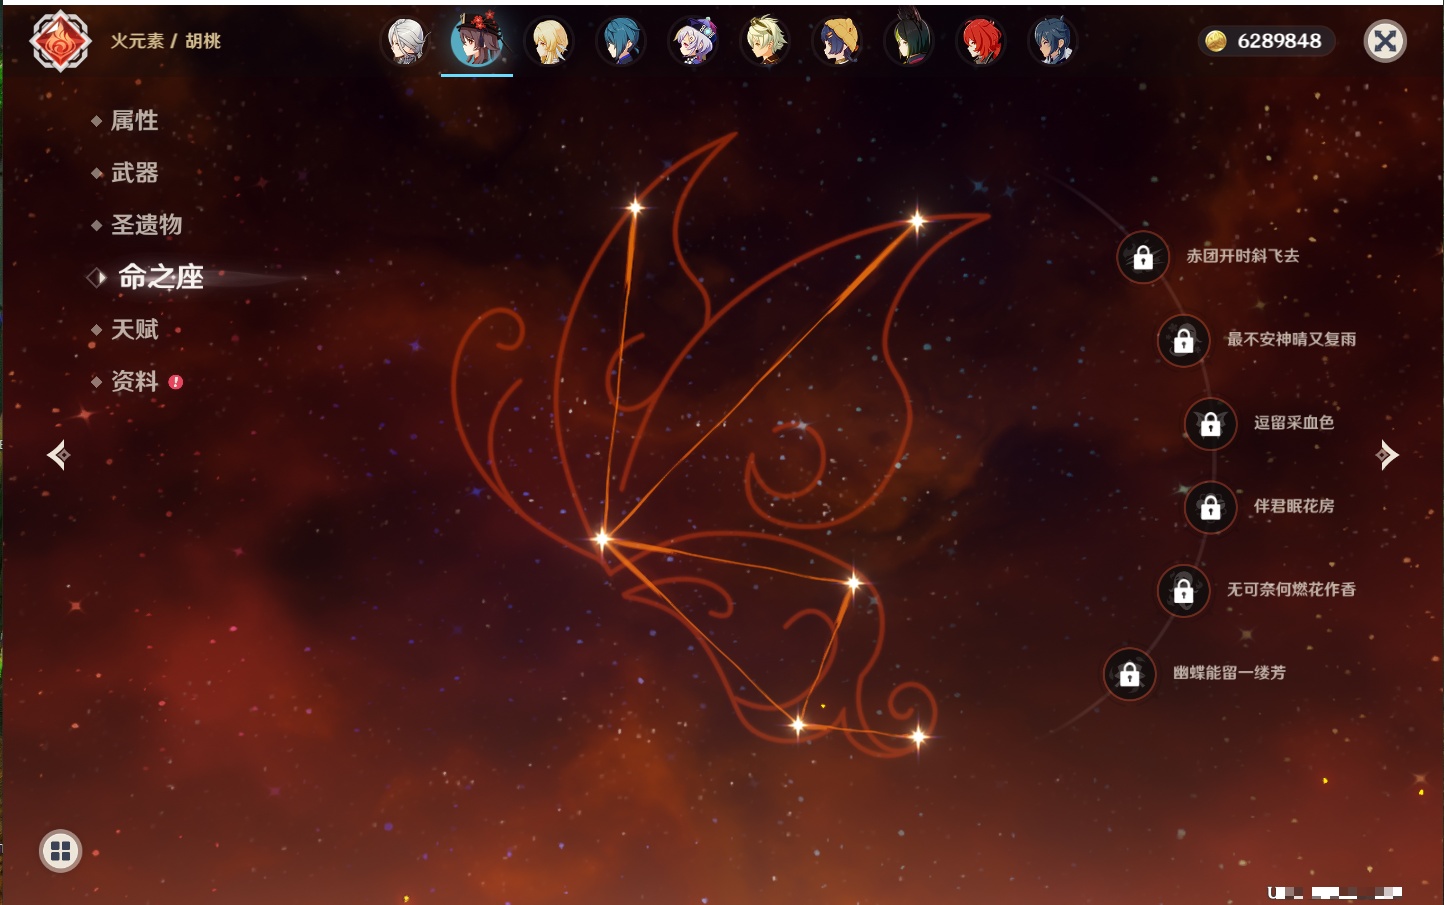
Task: Select Hu Tao's portrait in the party bar
Action: point(477,41)
